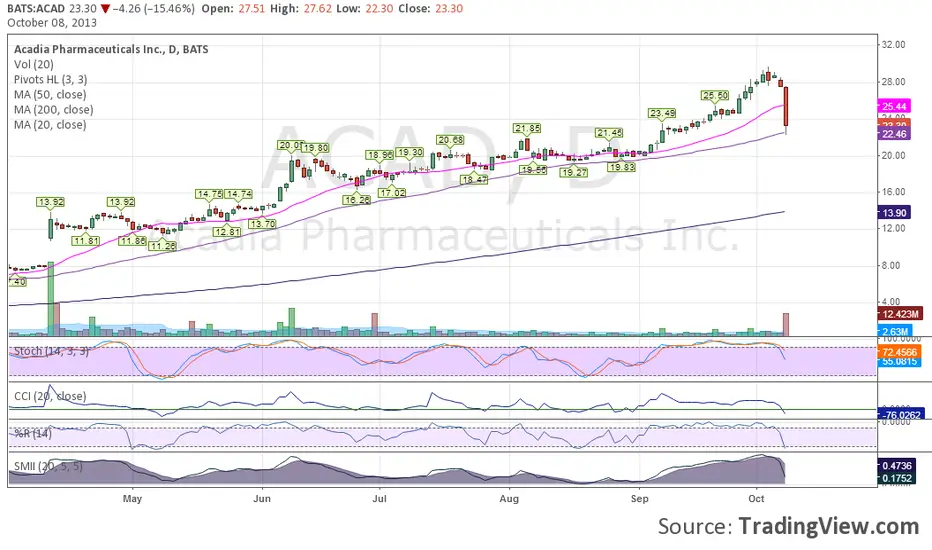The width and height of the screenshot is (932, 550).
Task: Click the 14.74 pivot high label
Action: (239, 194)
